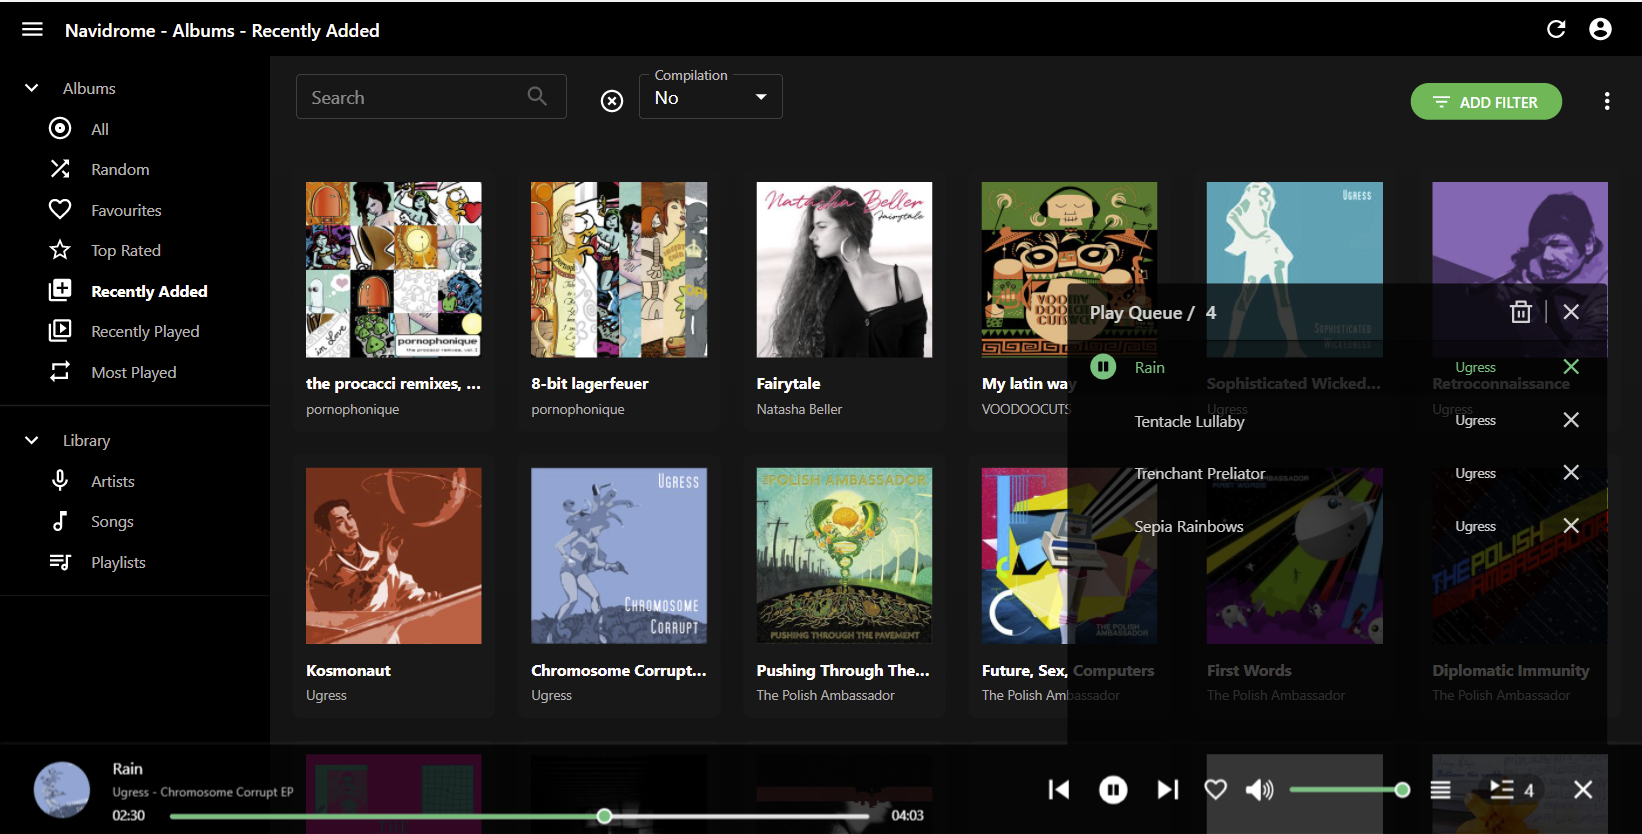This screenshot has height=834, width=1642.
Task: Remove Tentacle Lullaby from the play queue
Action: pyautogui.click(x=1571, y=420)
